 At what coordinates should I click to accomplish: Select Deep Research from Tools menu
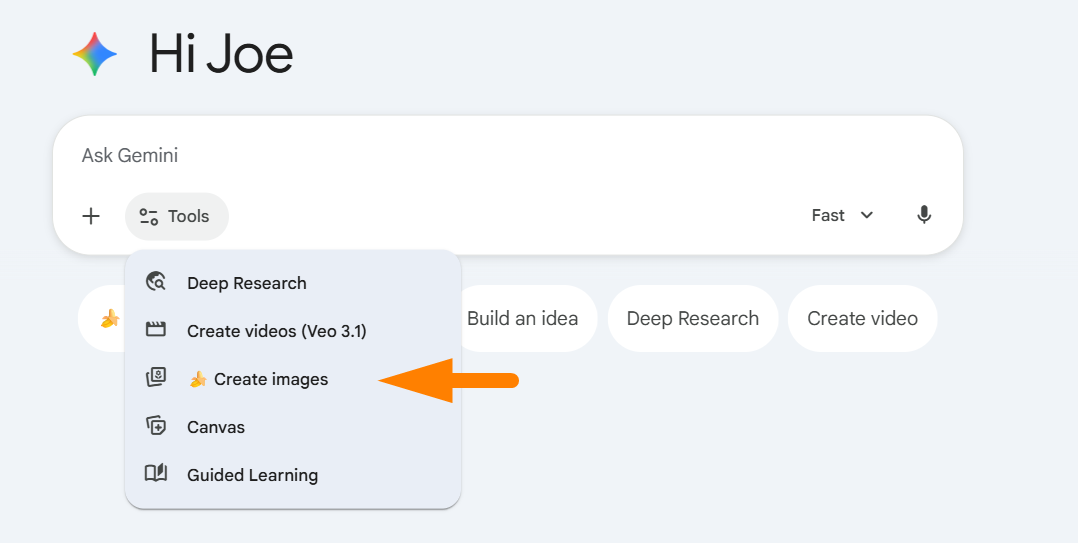point(247,283)
